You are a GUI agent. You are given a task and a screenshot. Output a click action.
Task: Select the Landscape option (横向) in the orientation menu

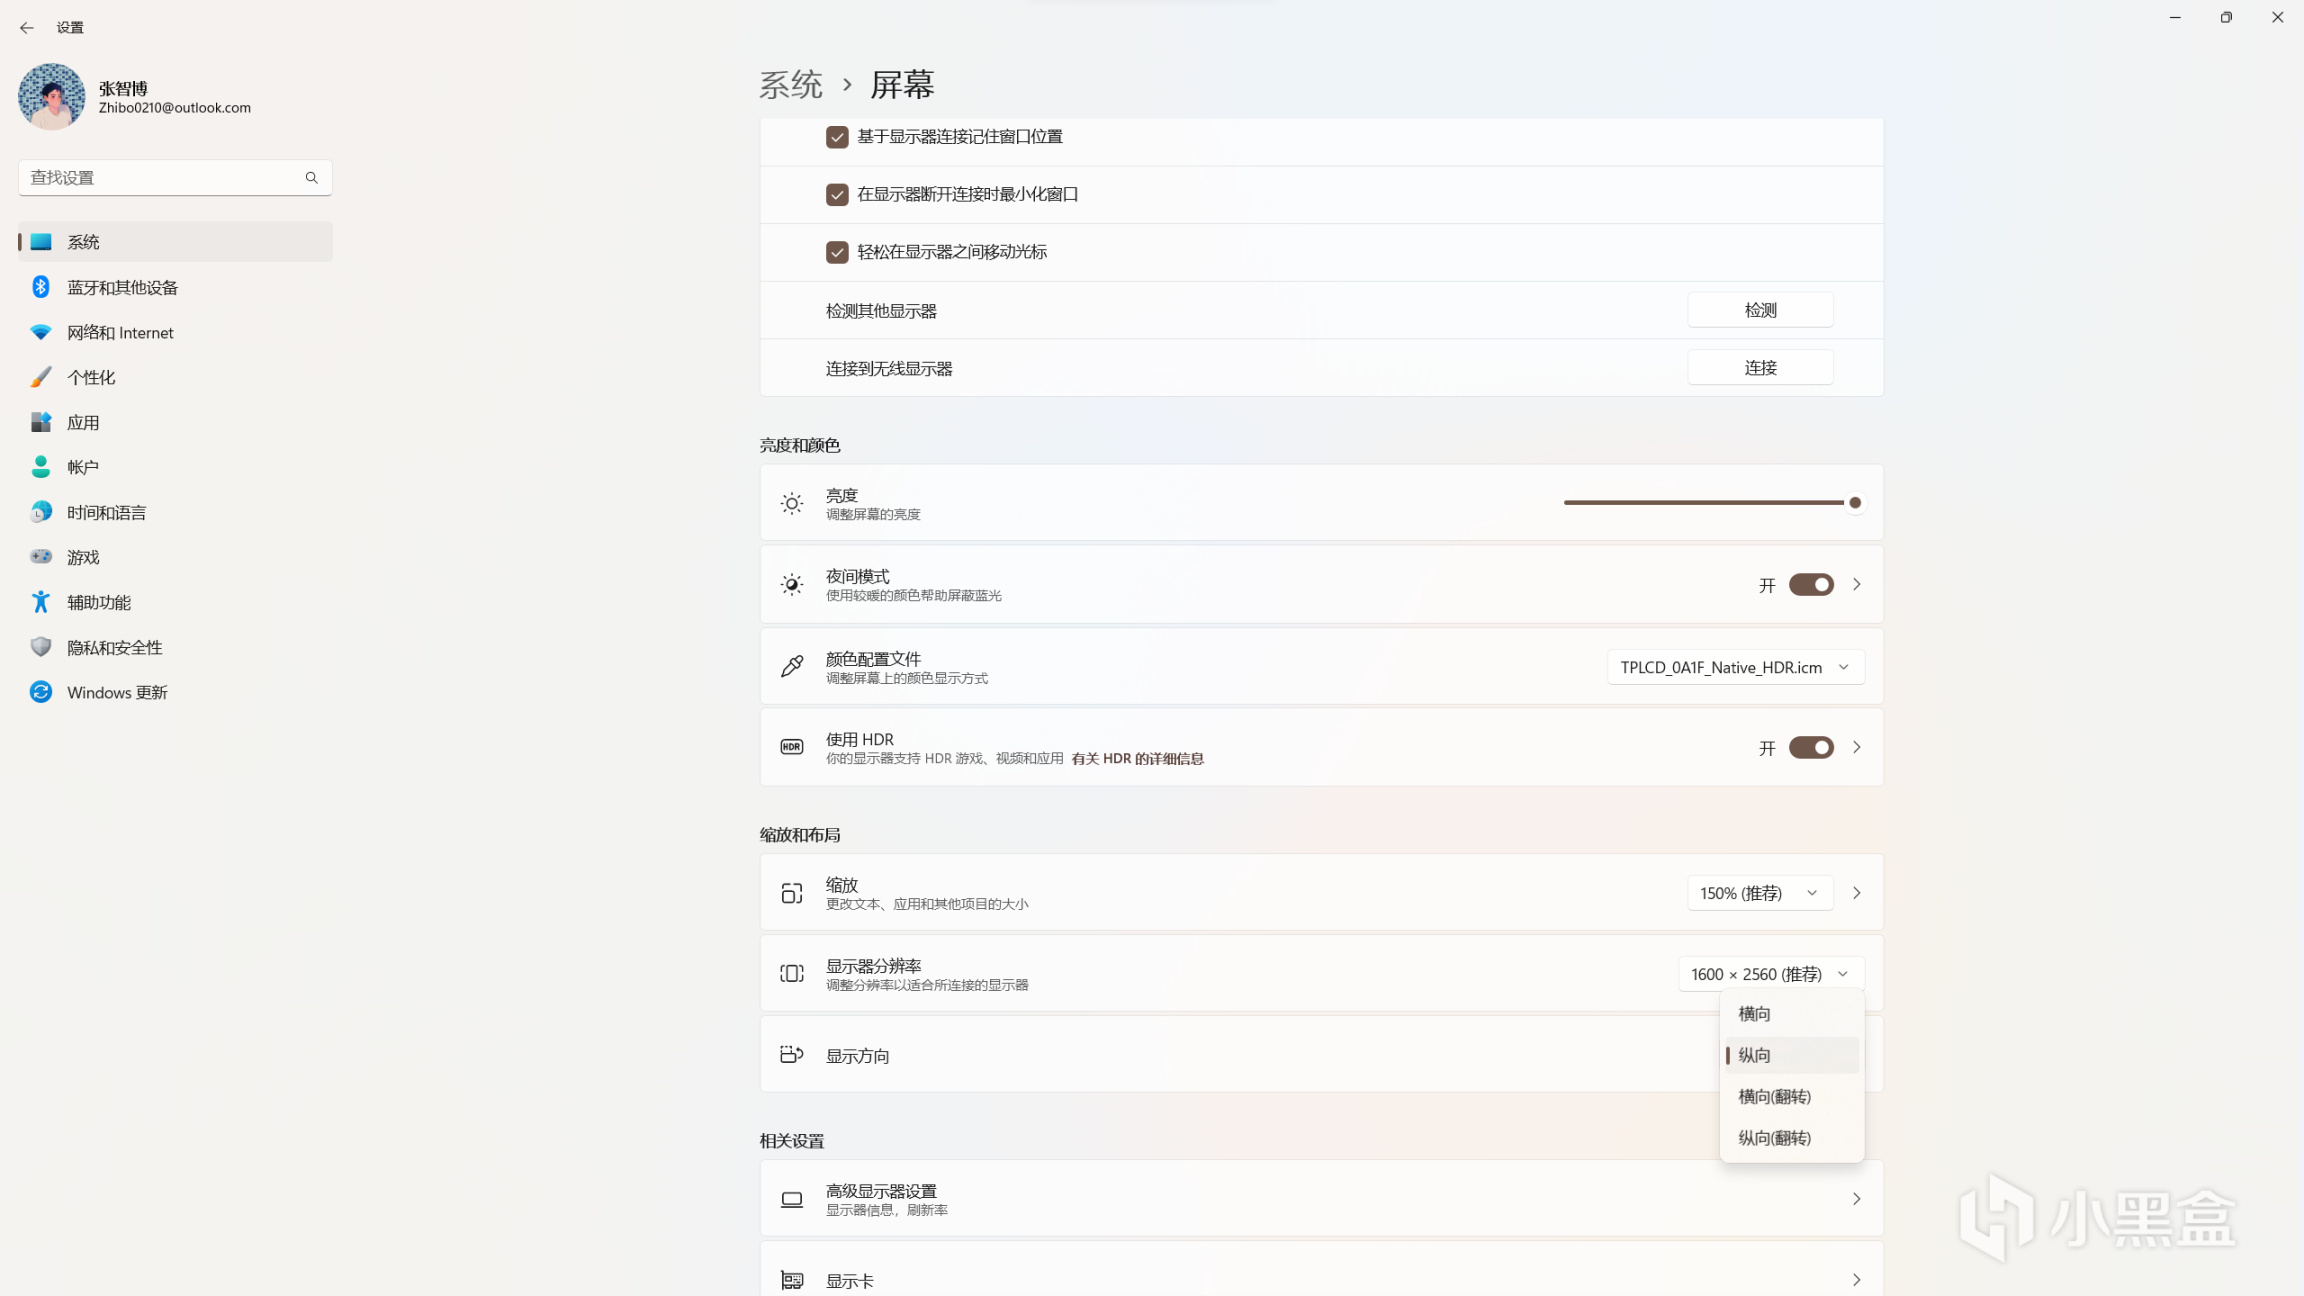pyautogui.click(x=1755, y=1014)
